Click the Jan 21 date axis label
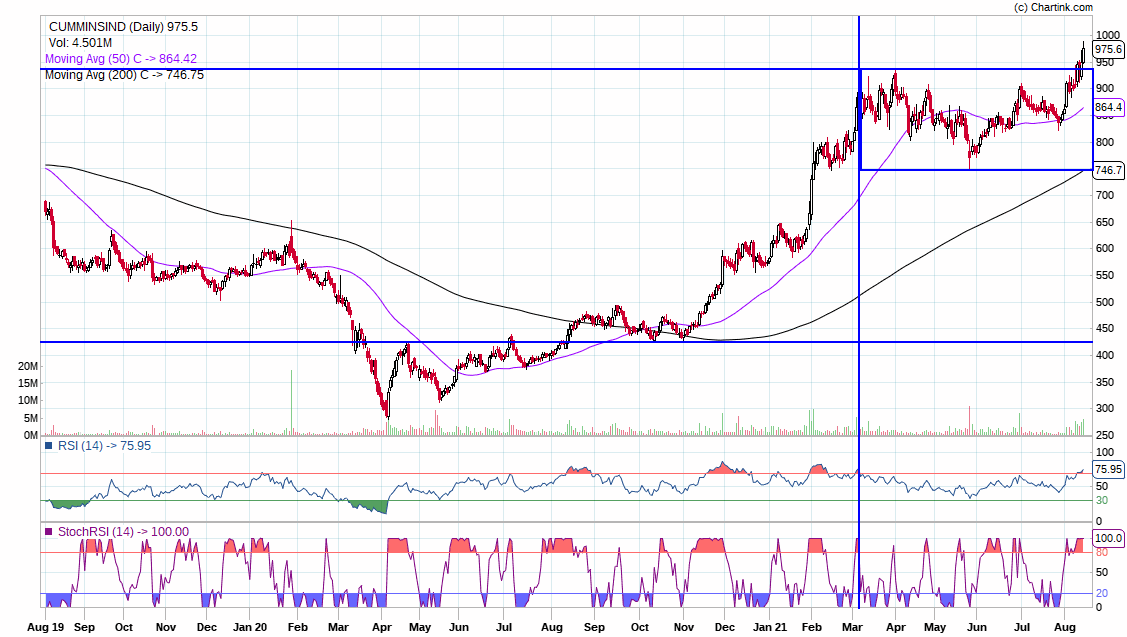This screenshot has height=637, width=1127. 770,628
